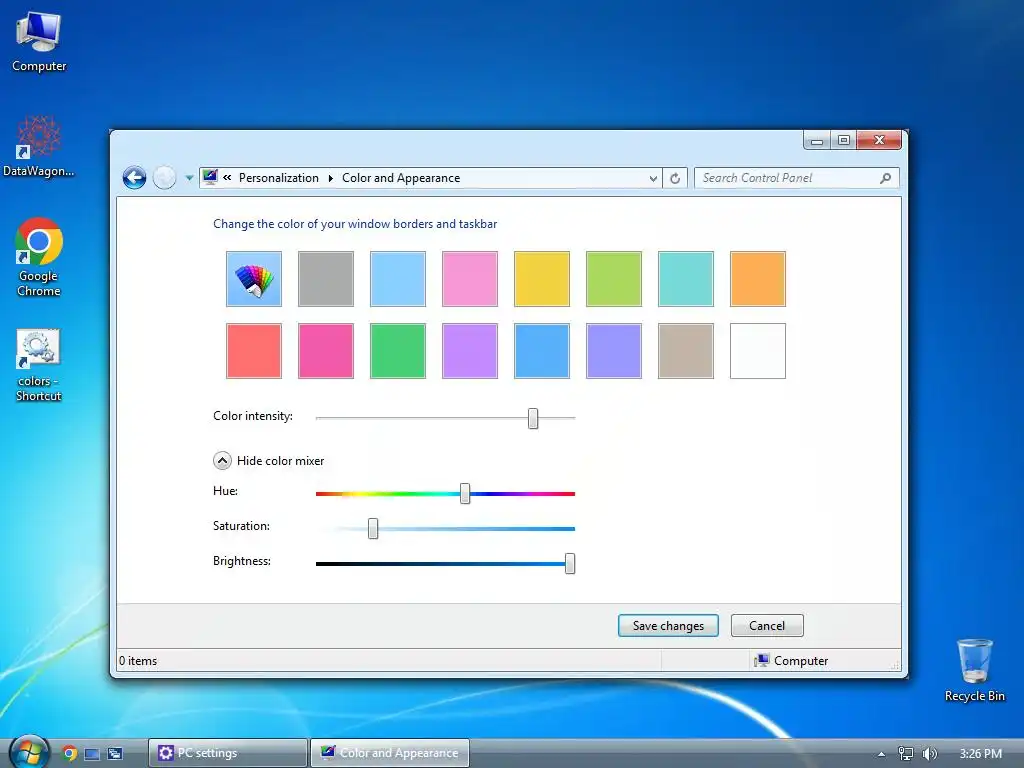Open the colors - Shortcut desktop icon
Screen dimensions: 1024x768
(x=39, y=365)
